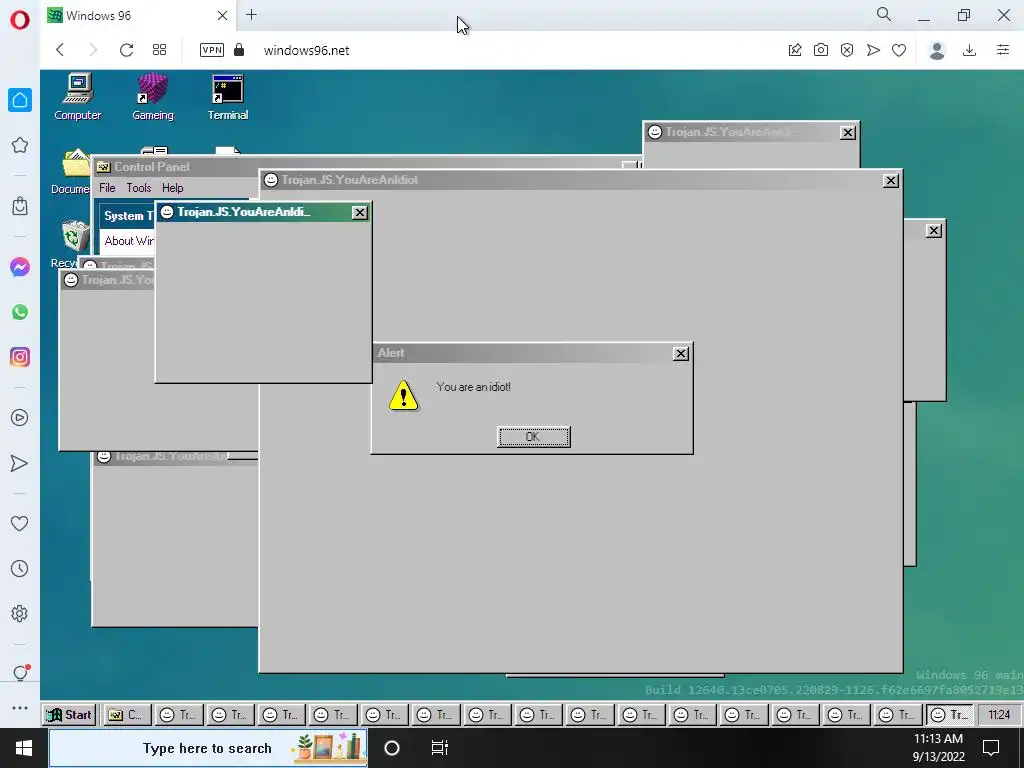Open the Tools menu in Control Panel

tap(138, 188)
